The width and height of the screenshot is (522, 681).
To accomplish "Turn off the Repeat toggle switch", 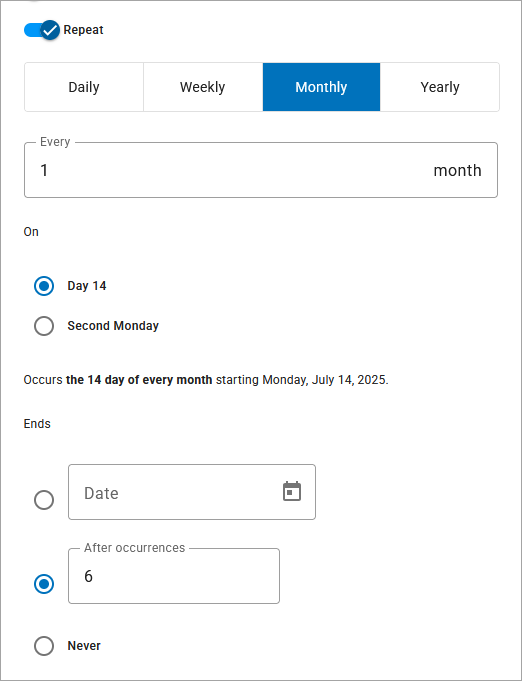I will pos(42,30).
